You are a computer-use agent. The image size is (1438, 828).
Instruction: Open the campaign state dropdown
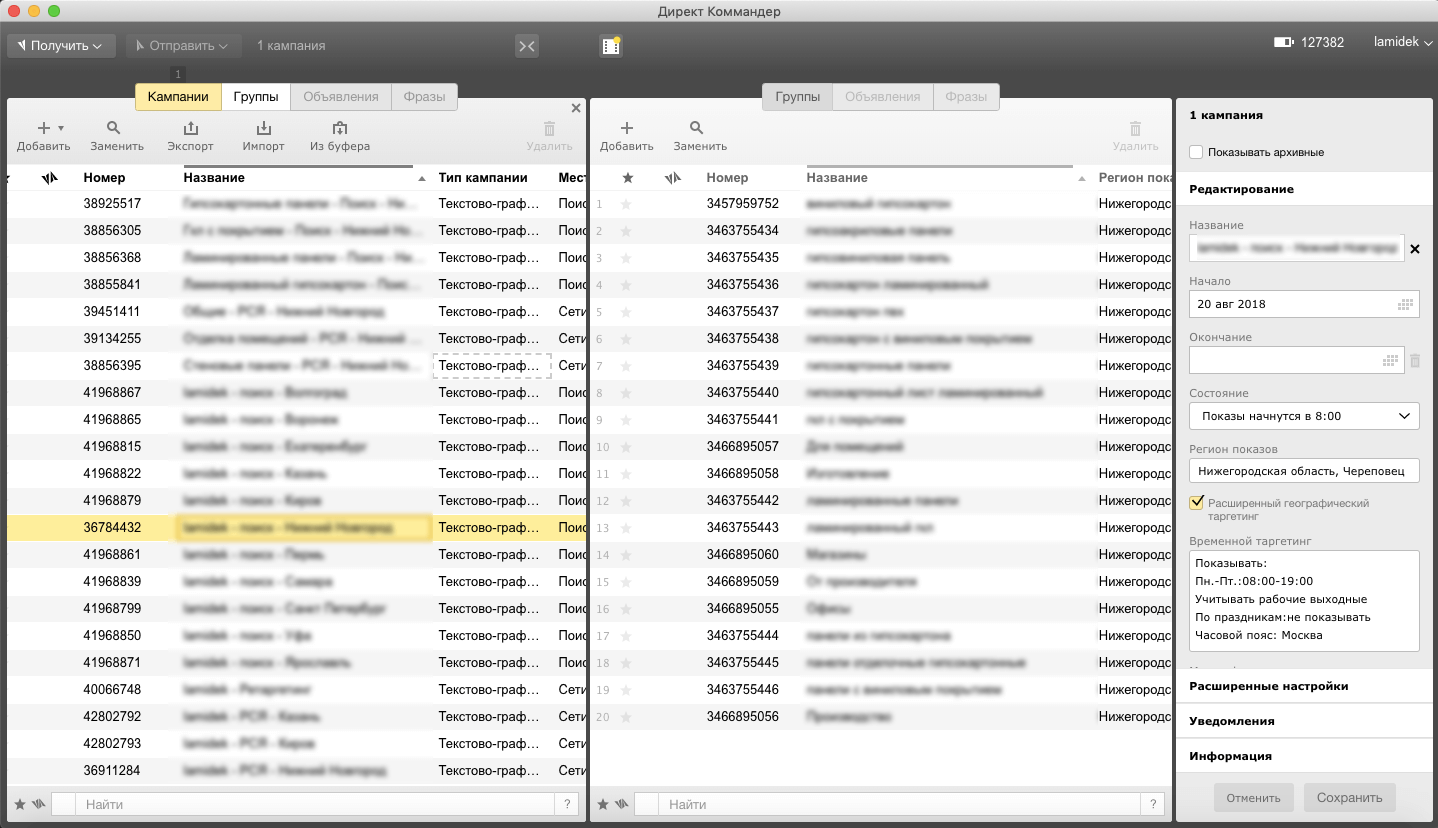coord(1304,416)
